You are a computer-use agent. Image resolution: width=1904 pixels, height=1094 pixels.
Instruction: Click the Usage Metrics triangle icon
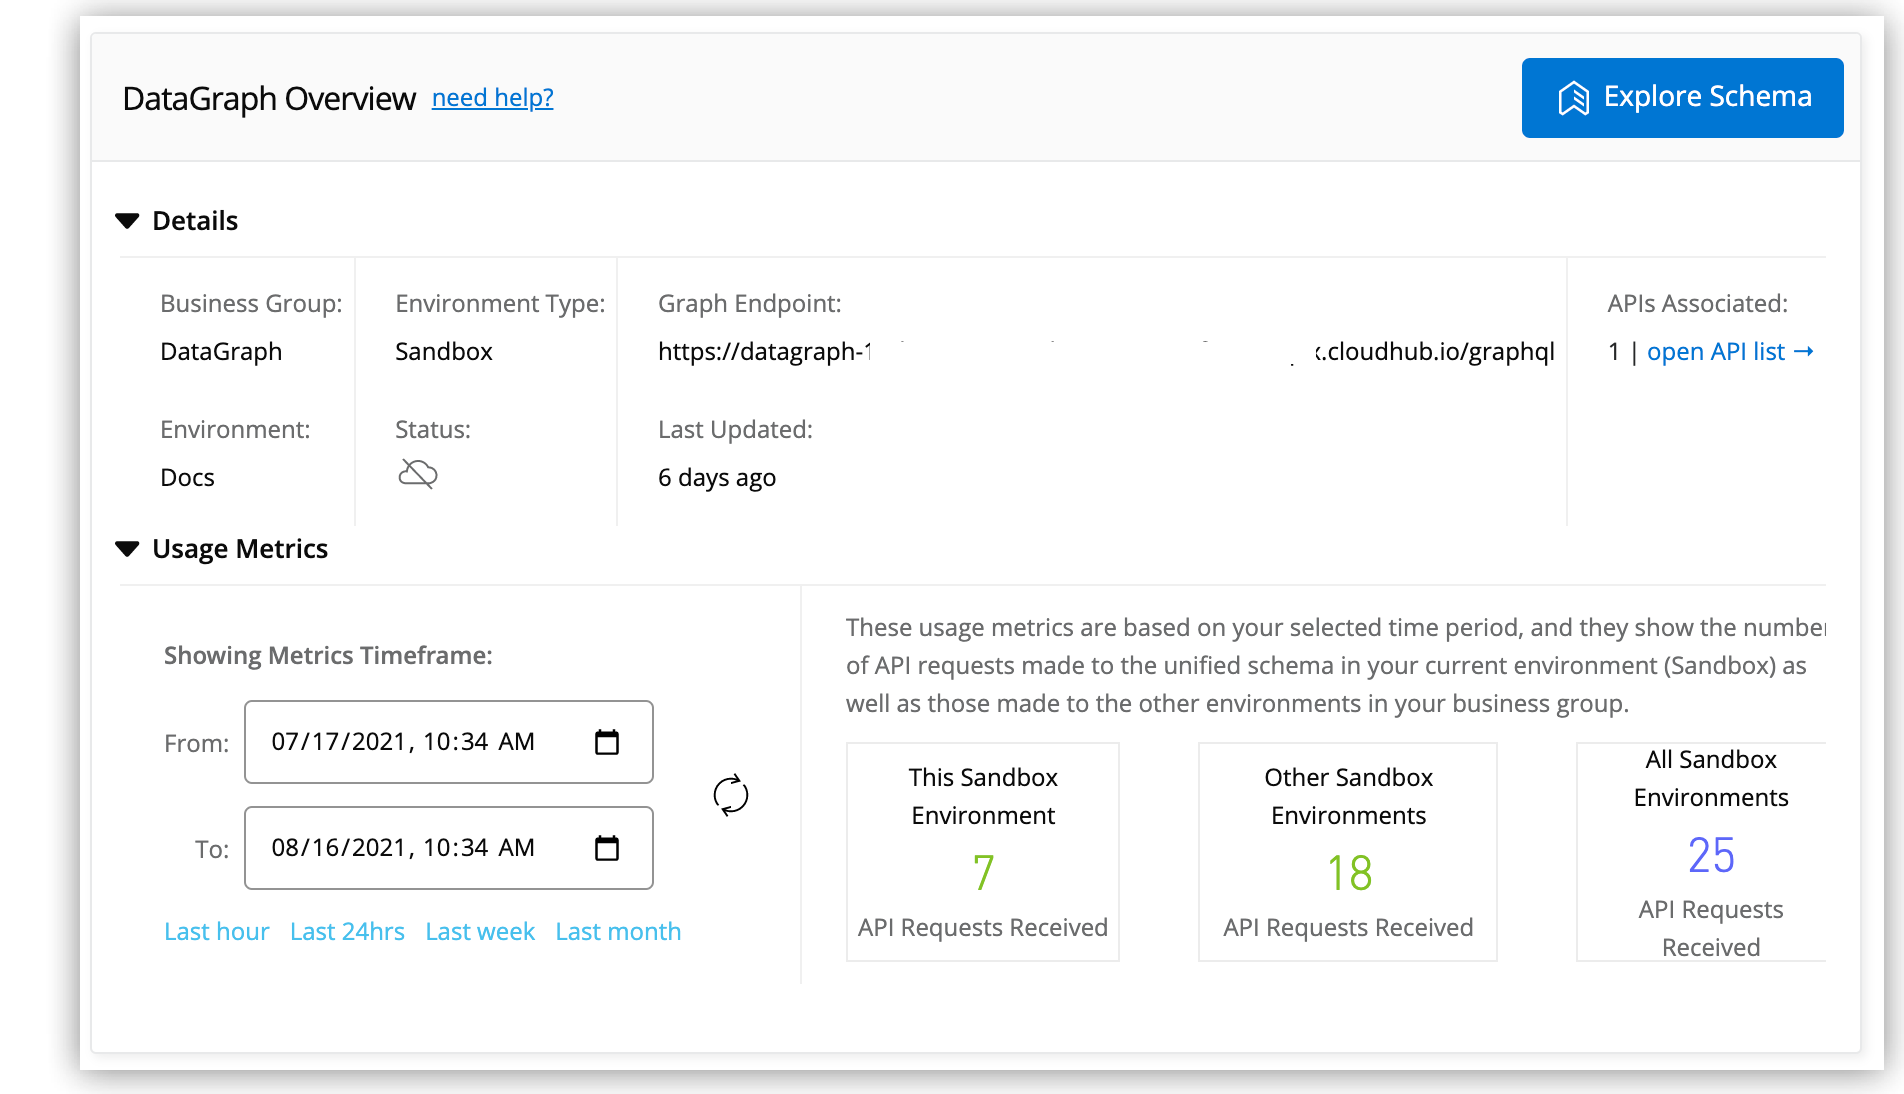tap(127, 548)
